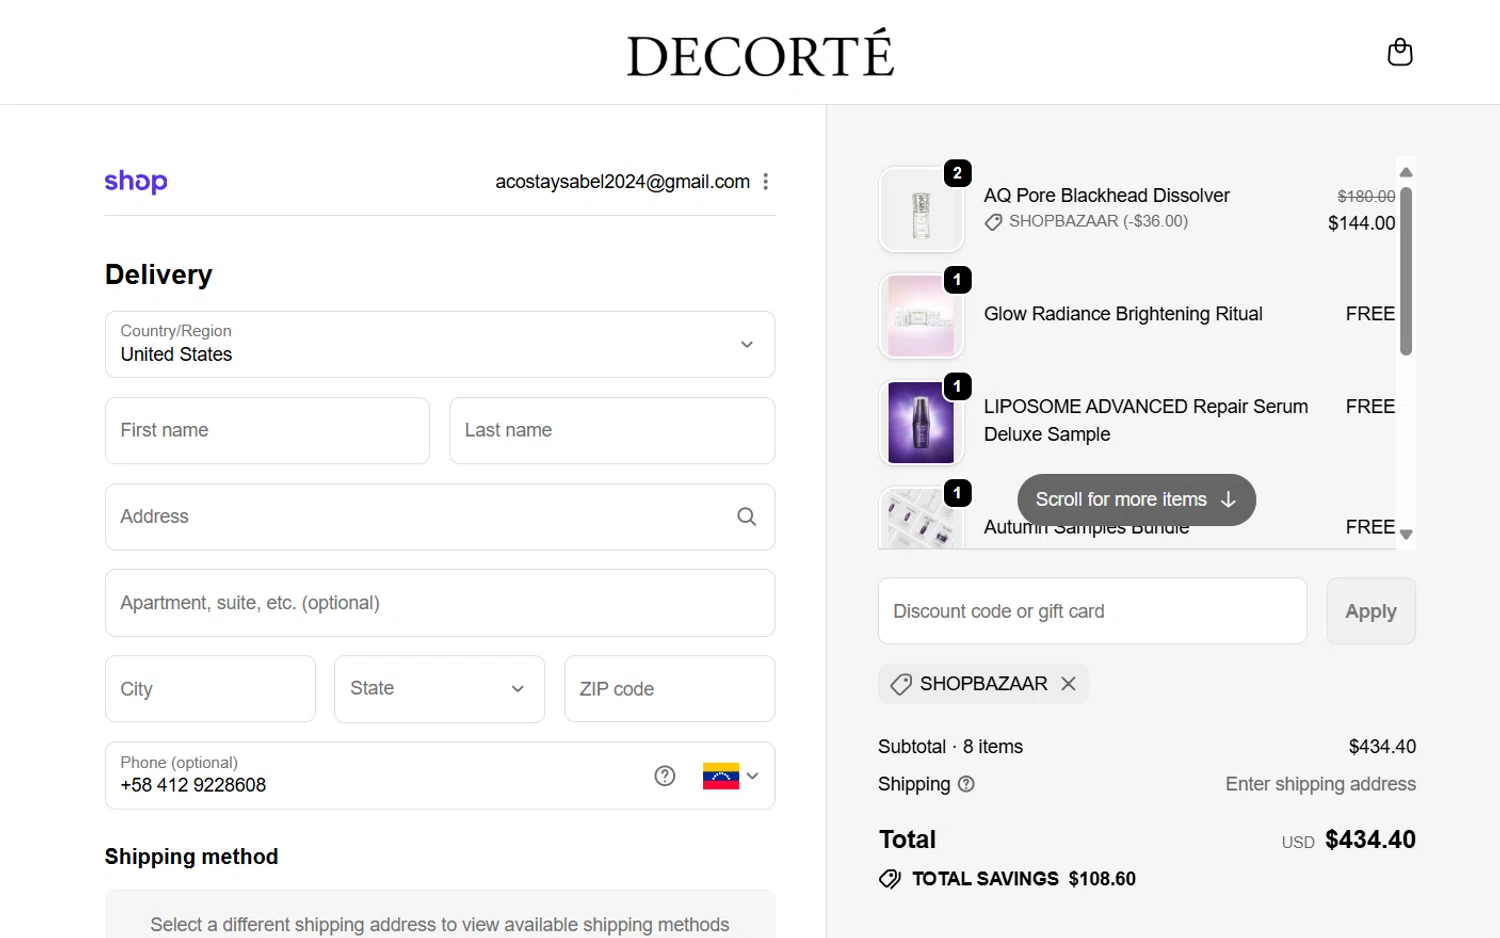Open the State dropdown

439,689
